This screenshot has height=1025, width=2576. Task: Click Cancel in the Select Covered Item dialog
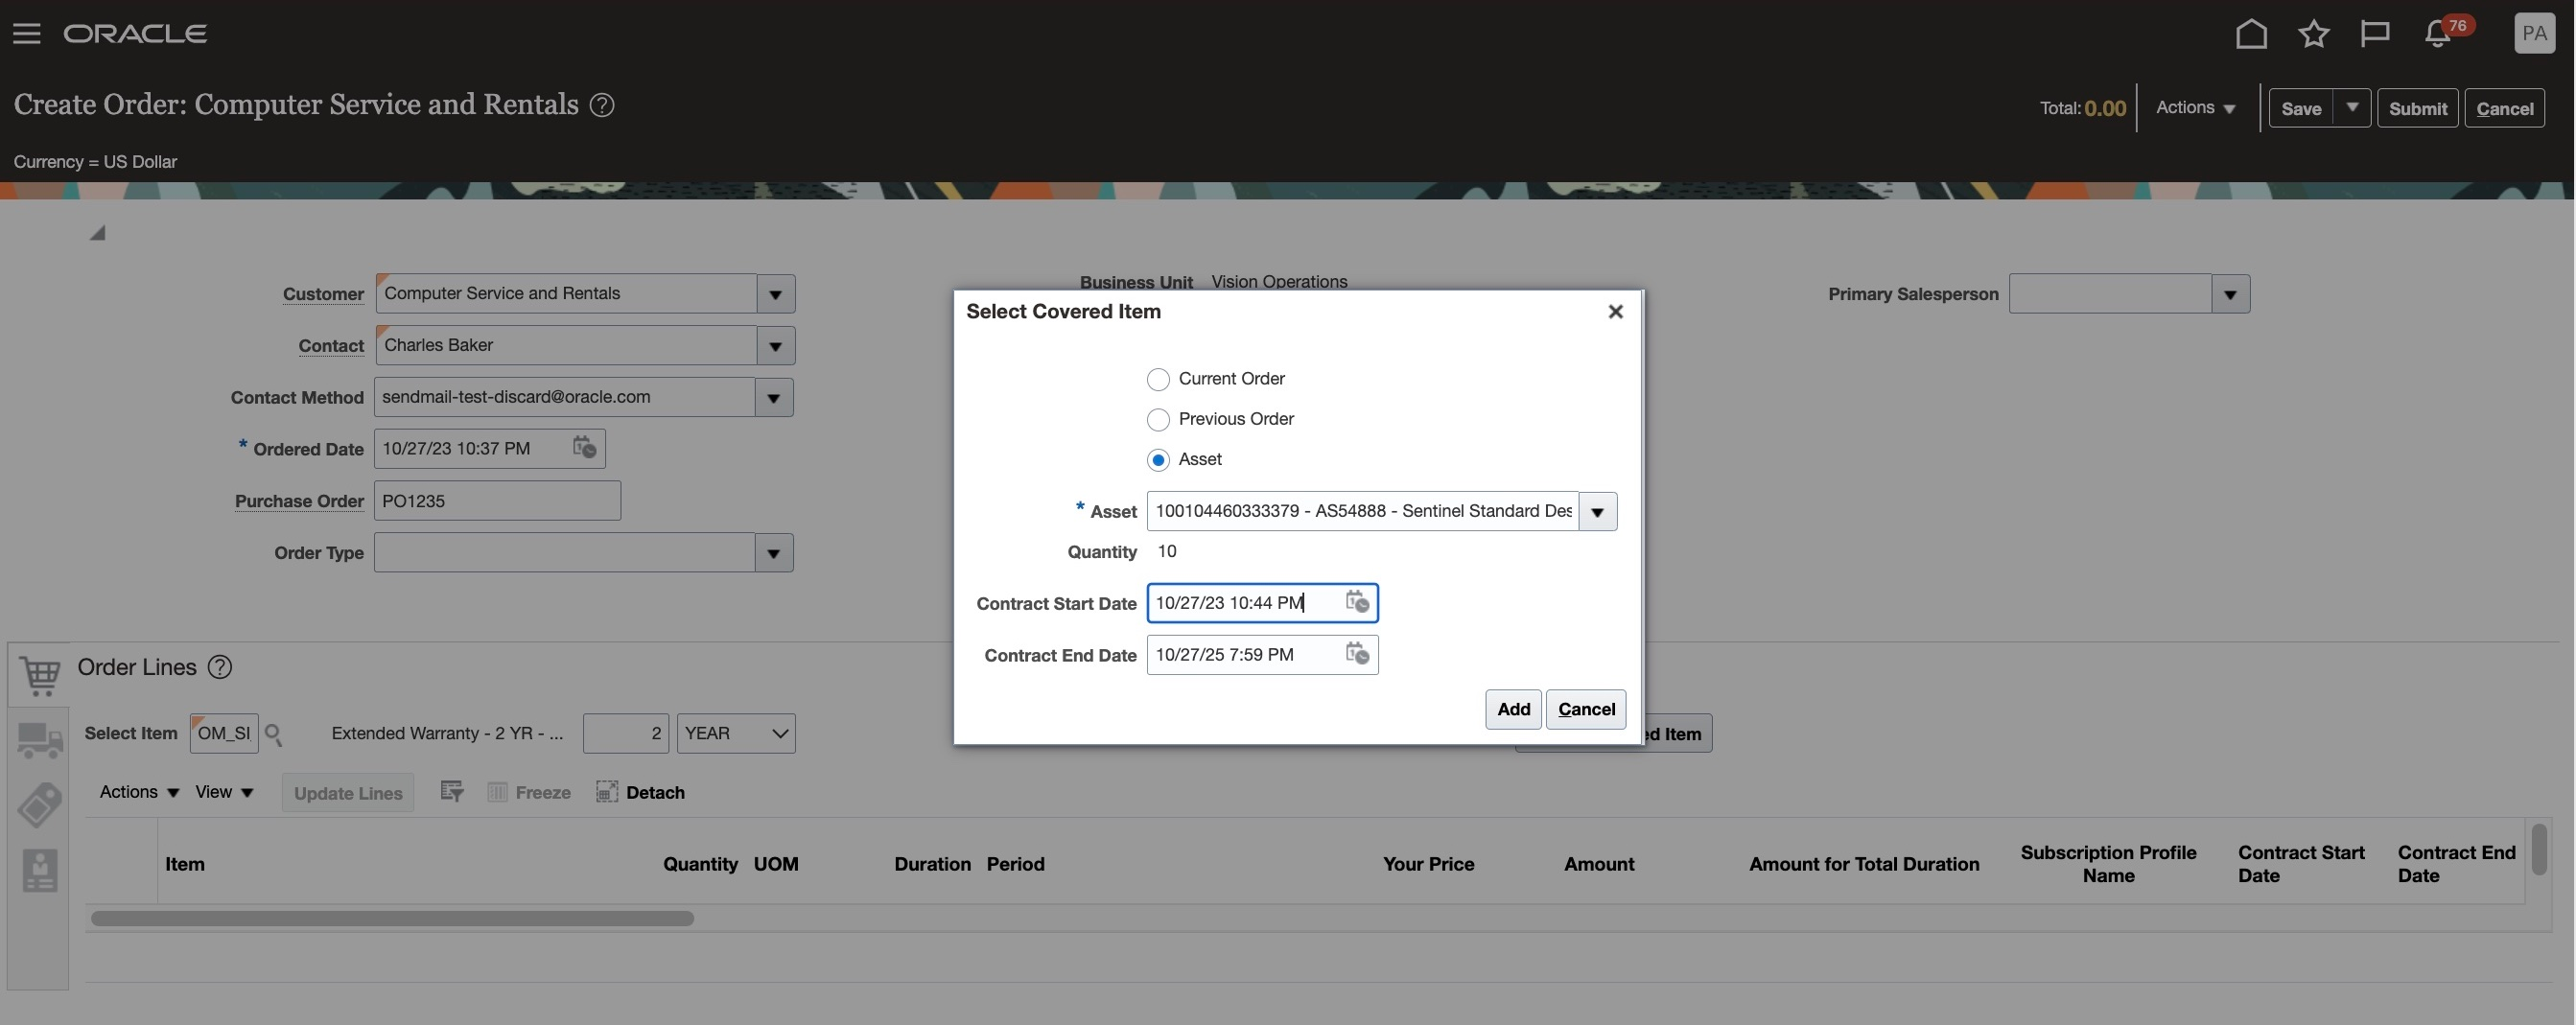[1586, 709]
